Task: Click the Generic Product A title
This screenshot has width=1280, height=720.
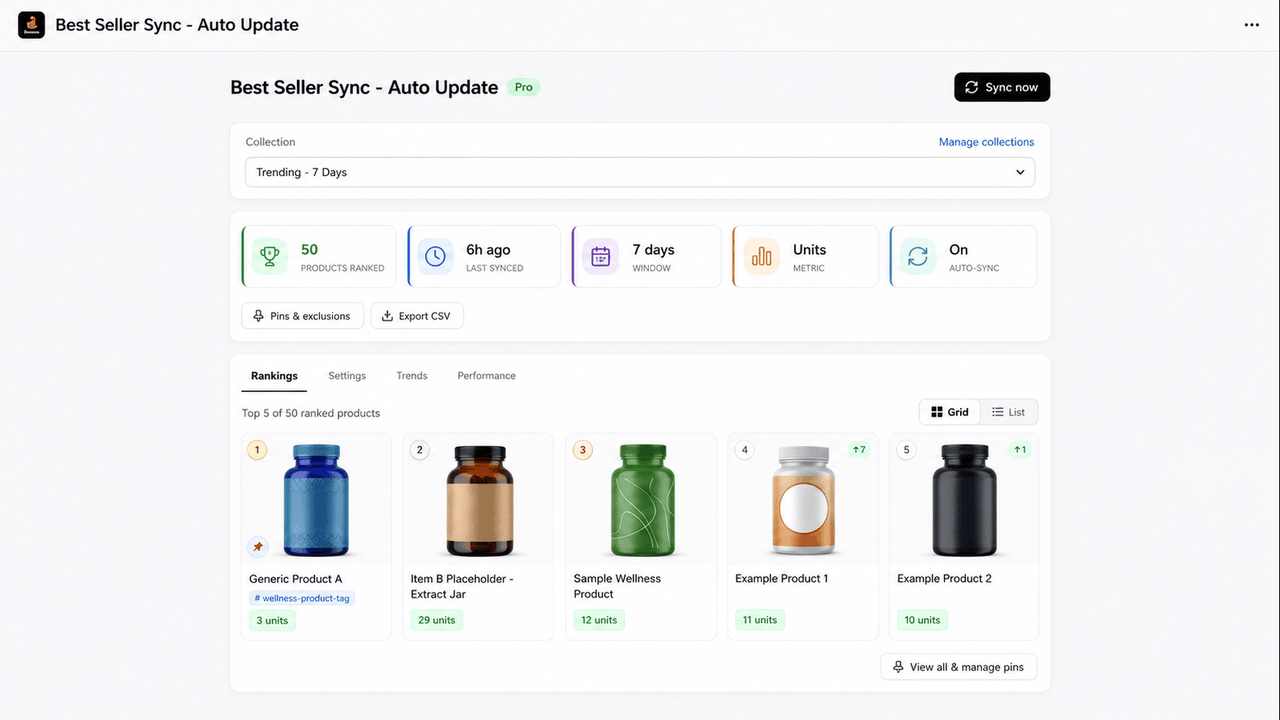Action: pyautogui.click(x=296, y=579)
